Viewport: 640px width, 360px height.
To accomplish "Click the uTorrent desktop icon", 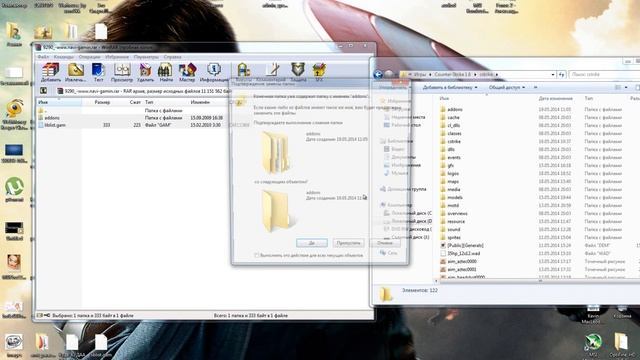I will pos(14,189).
